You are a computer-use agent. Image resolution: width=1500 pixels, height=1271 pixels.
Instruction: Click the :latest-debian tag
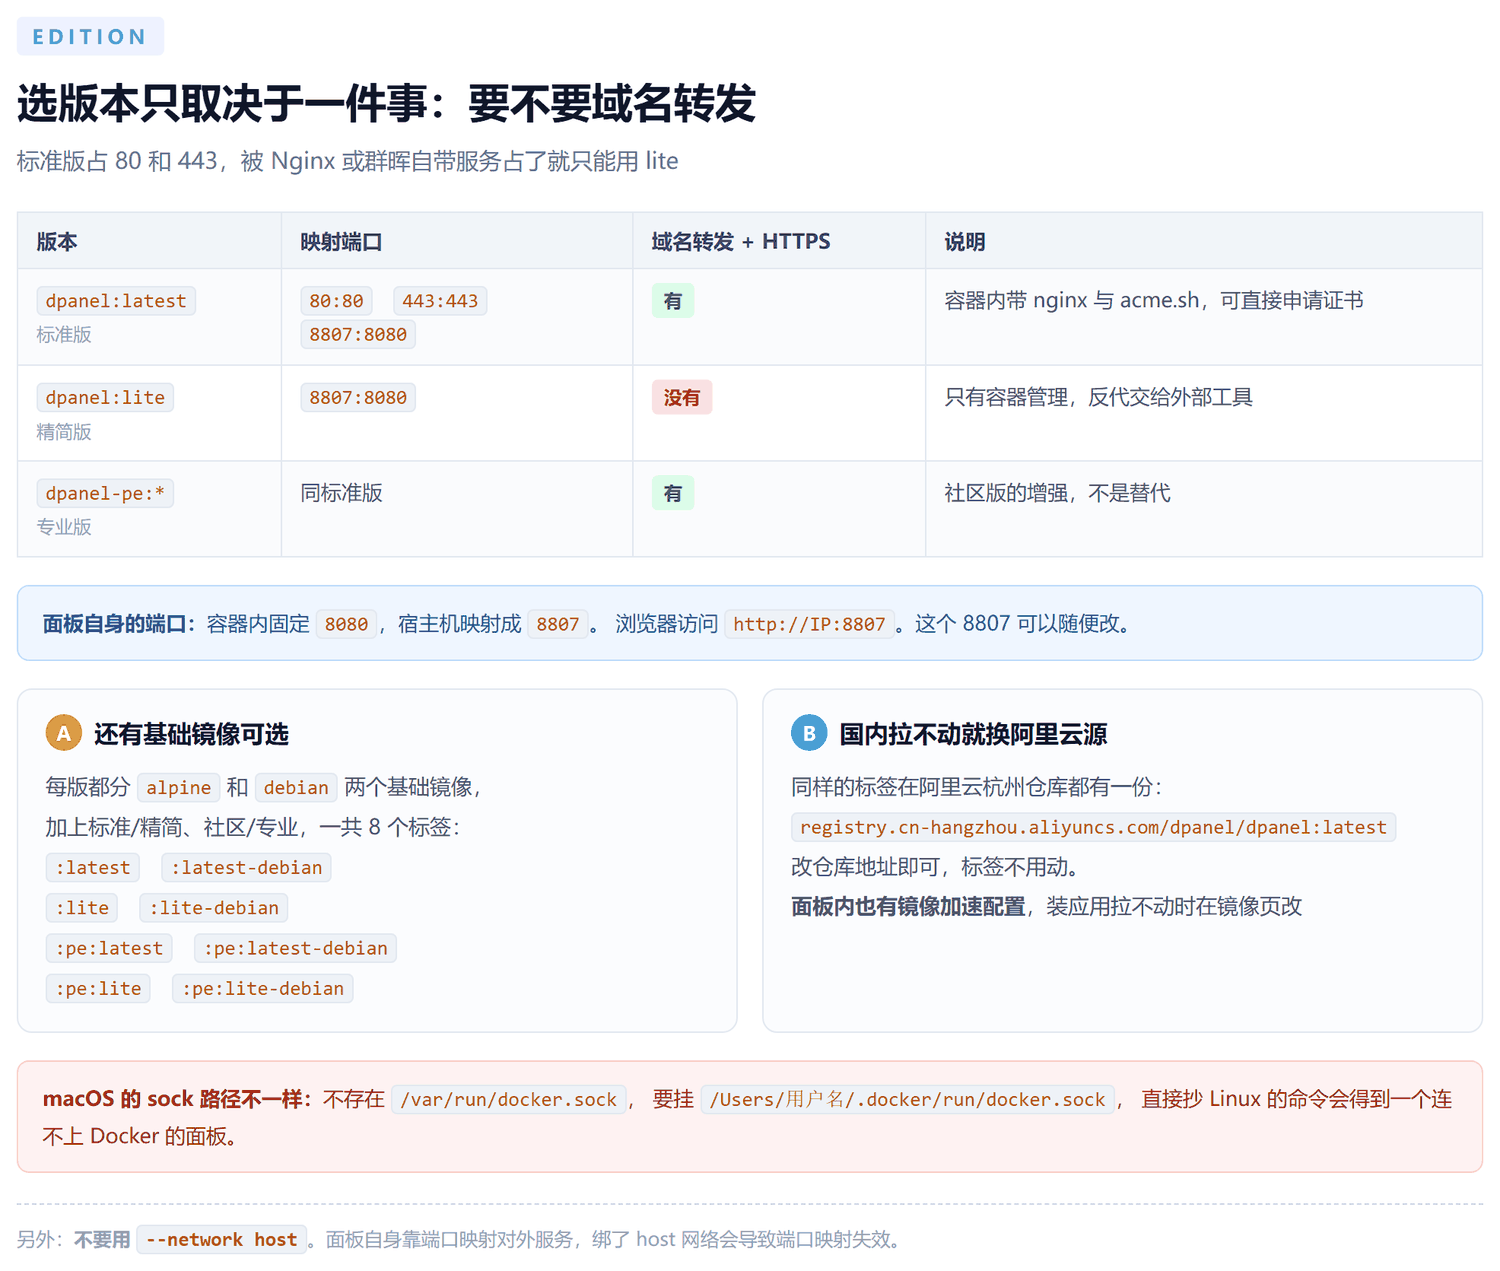(246, 867)
